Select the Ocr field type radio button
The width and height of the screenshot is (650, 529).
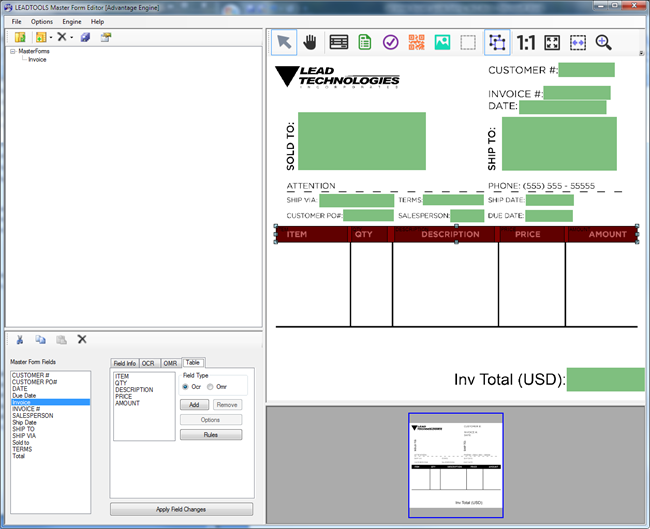click(186, 386)
